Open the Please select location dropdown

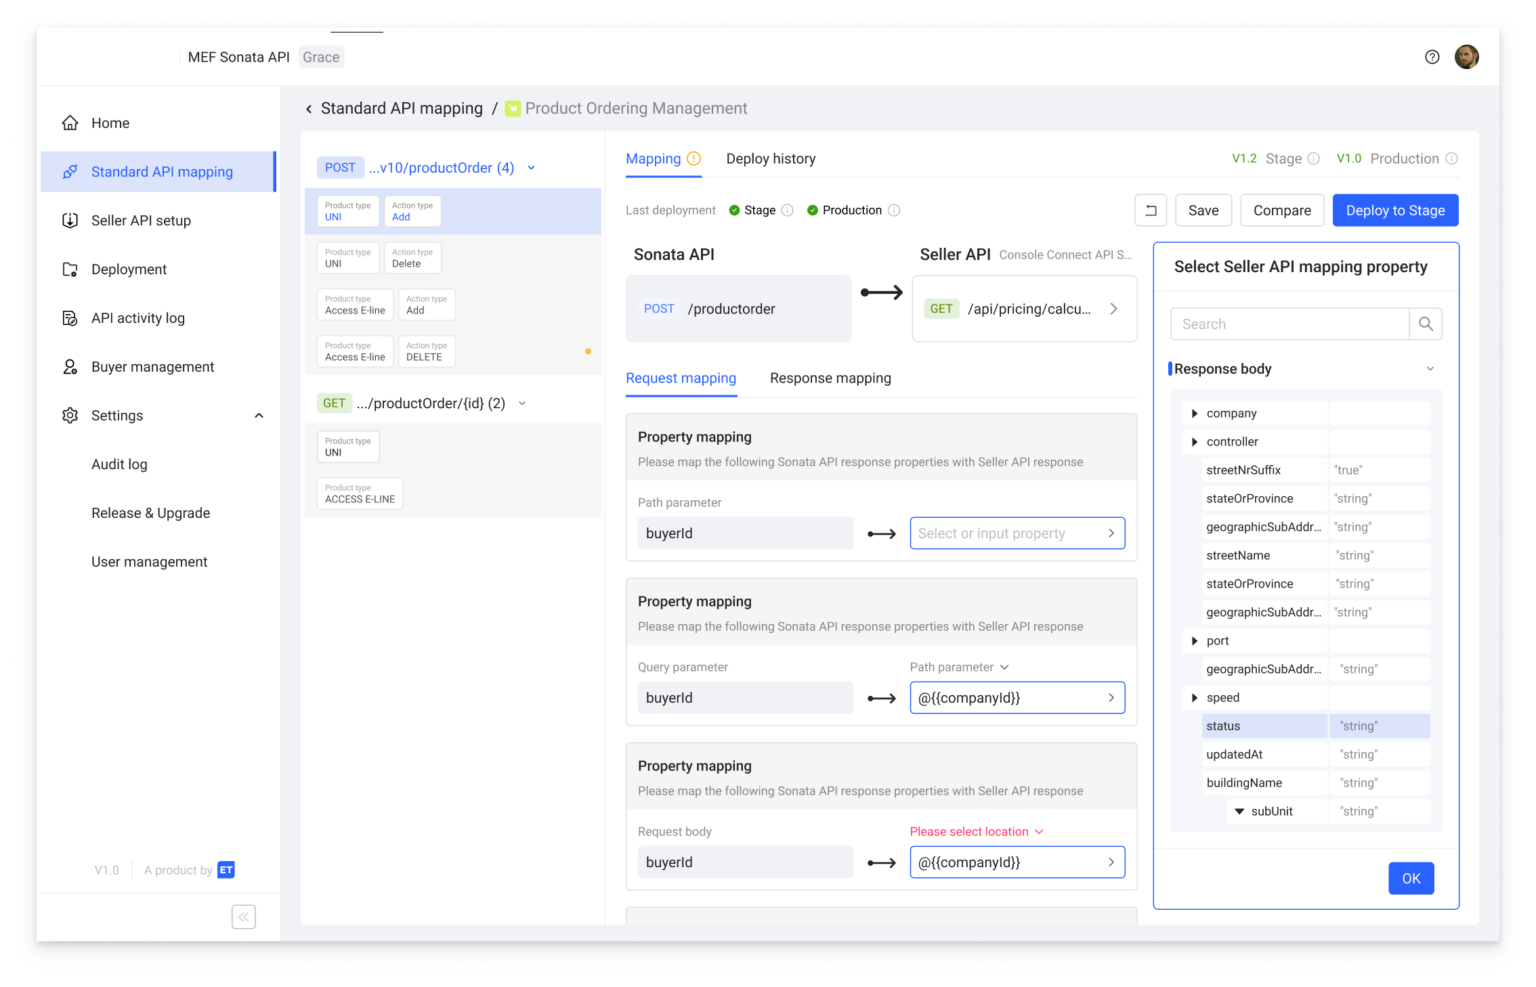click(x=976, y=831)
